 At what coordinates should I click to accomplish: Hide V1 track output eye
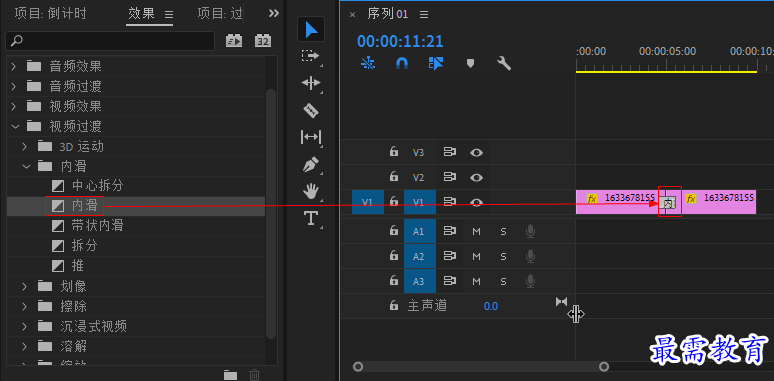(x=476, y=202)
